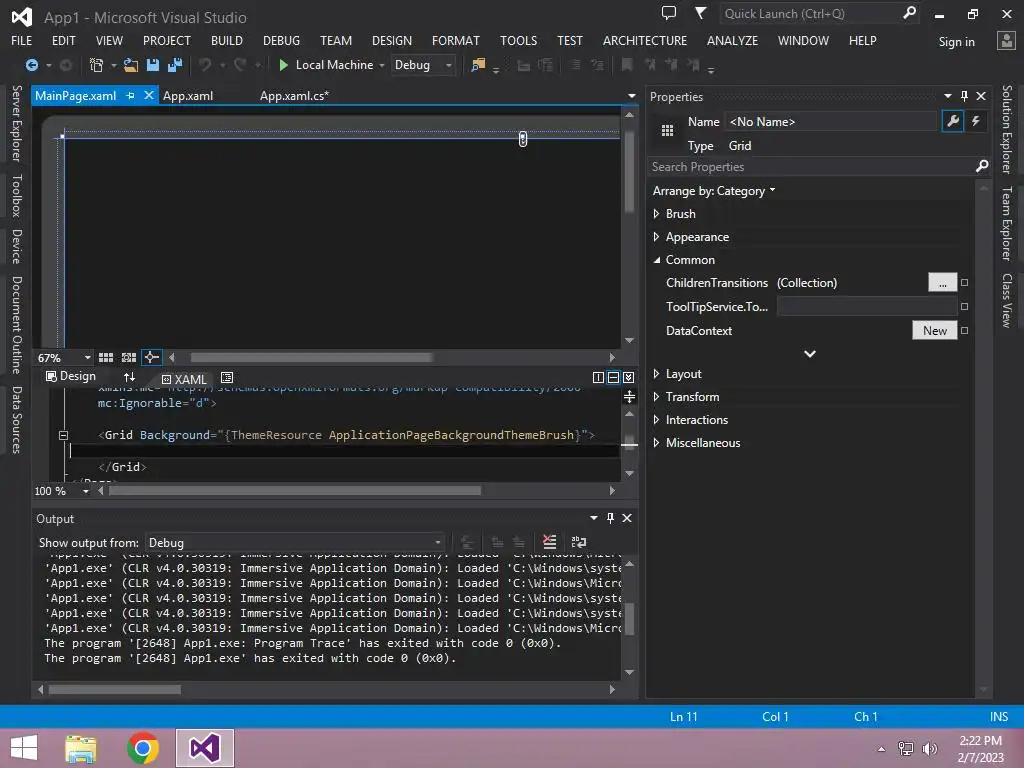Switch to the App.xaml tab
Screen dimensions: 1024x768
[188, 95]
